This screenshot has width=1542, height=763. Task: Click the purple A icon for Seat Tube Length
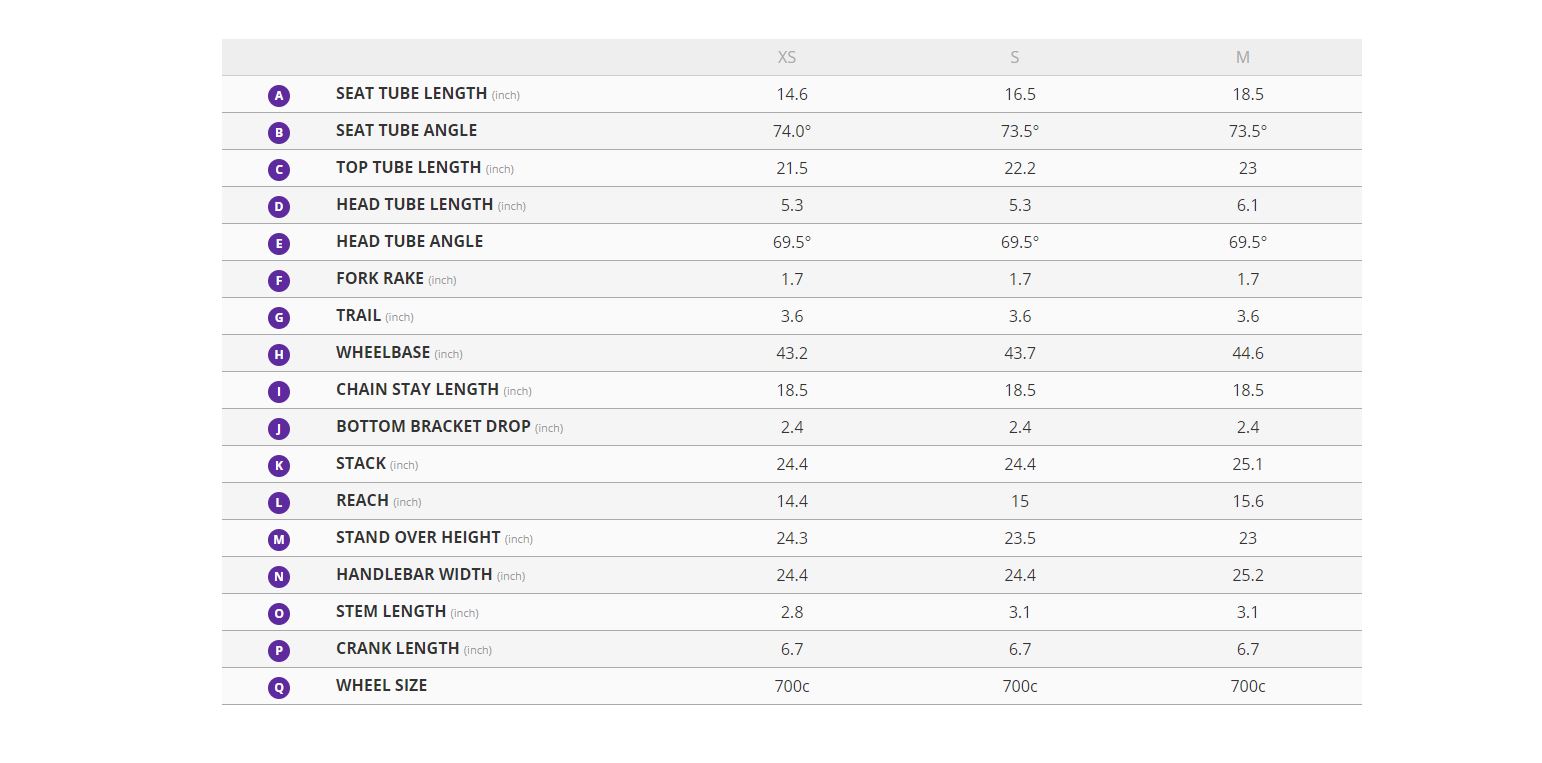click(x=279, y=96)
